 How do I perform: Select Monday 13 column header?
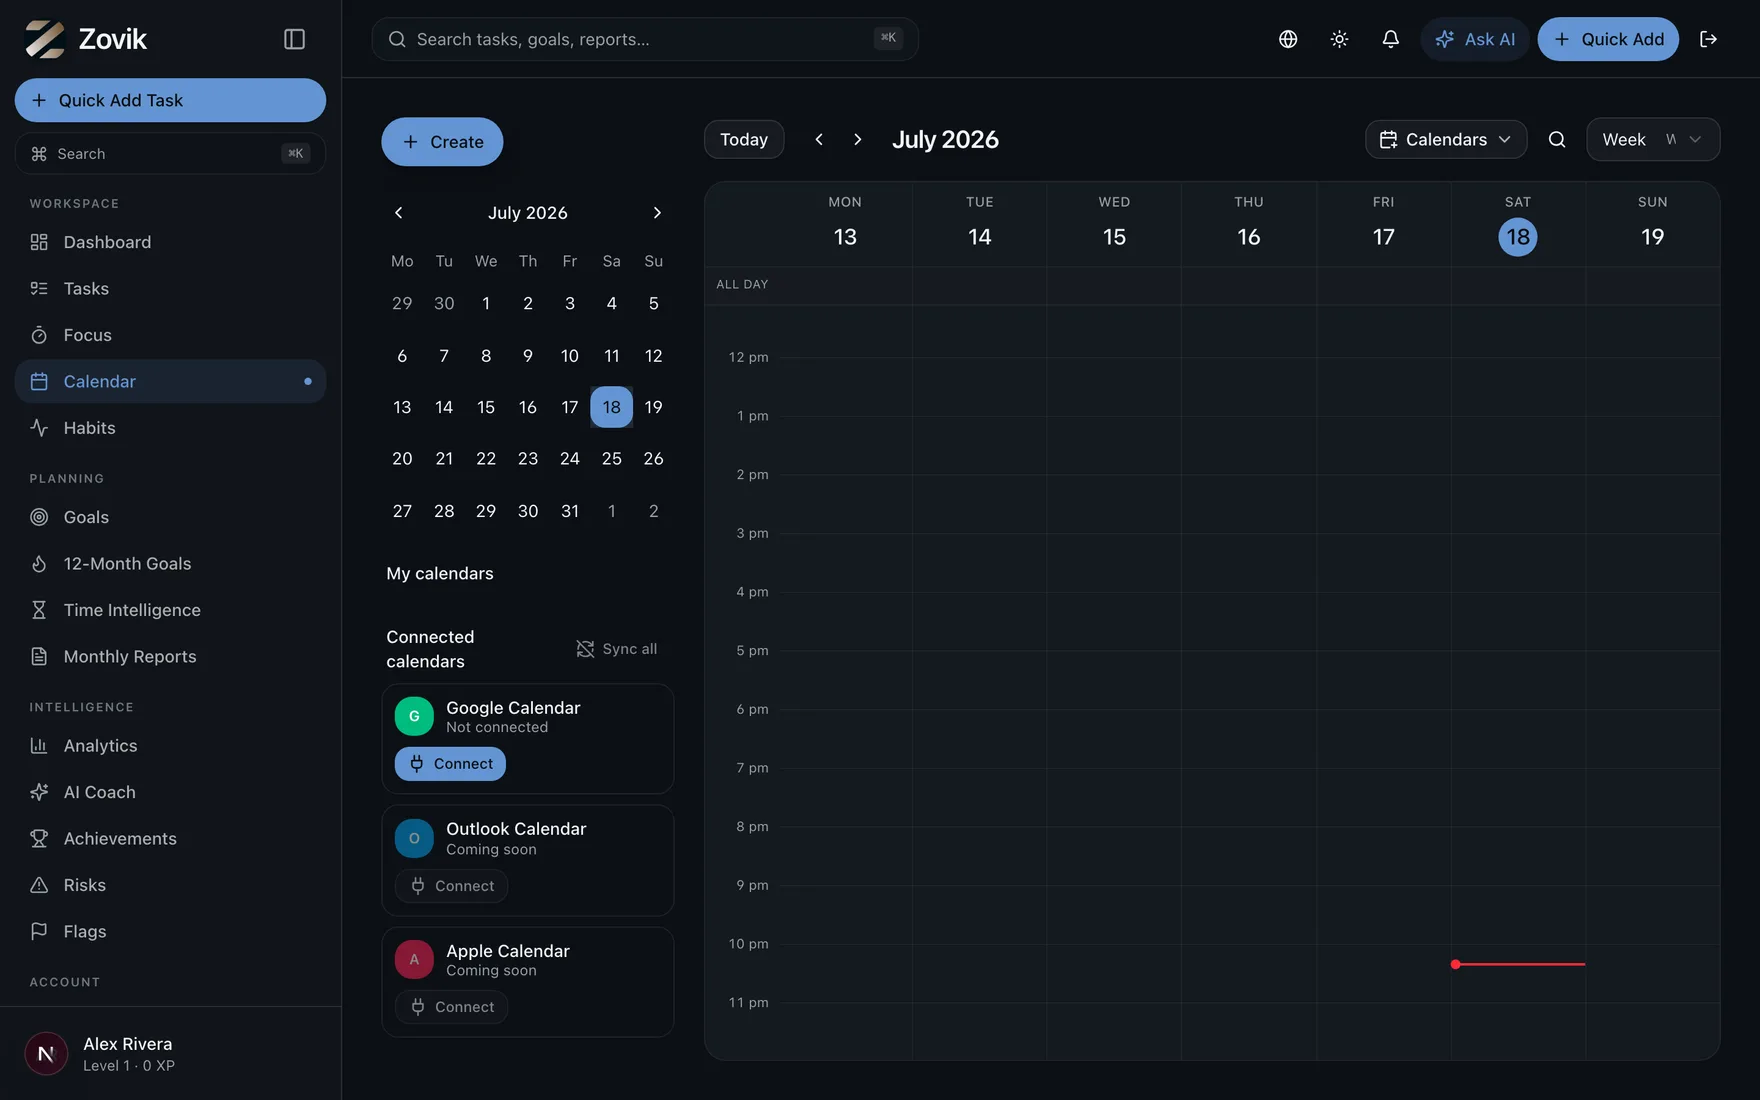pos(845,225)
